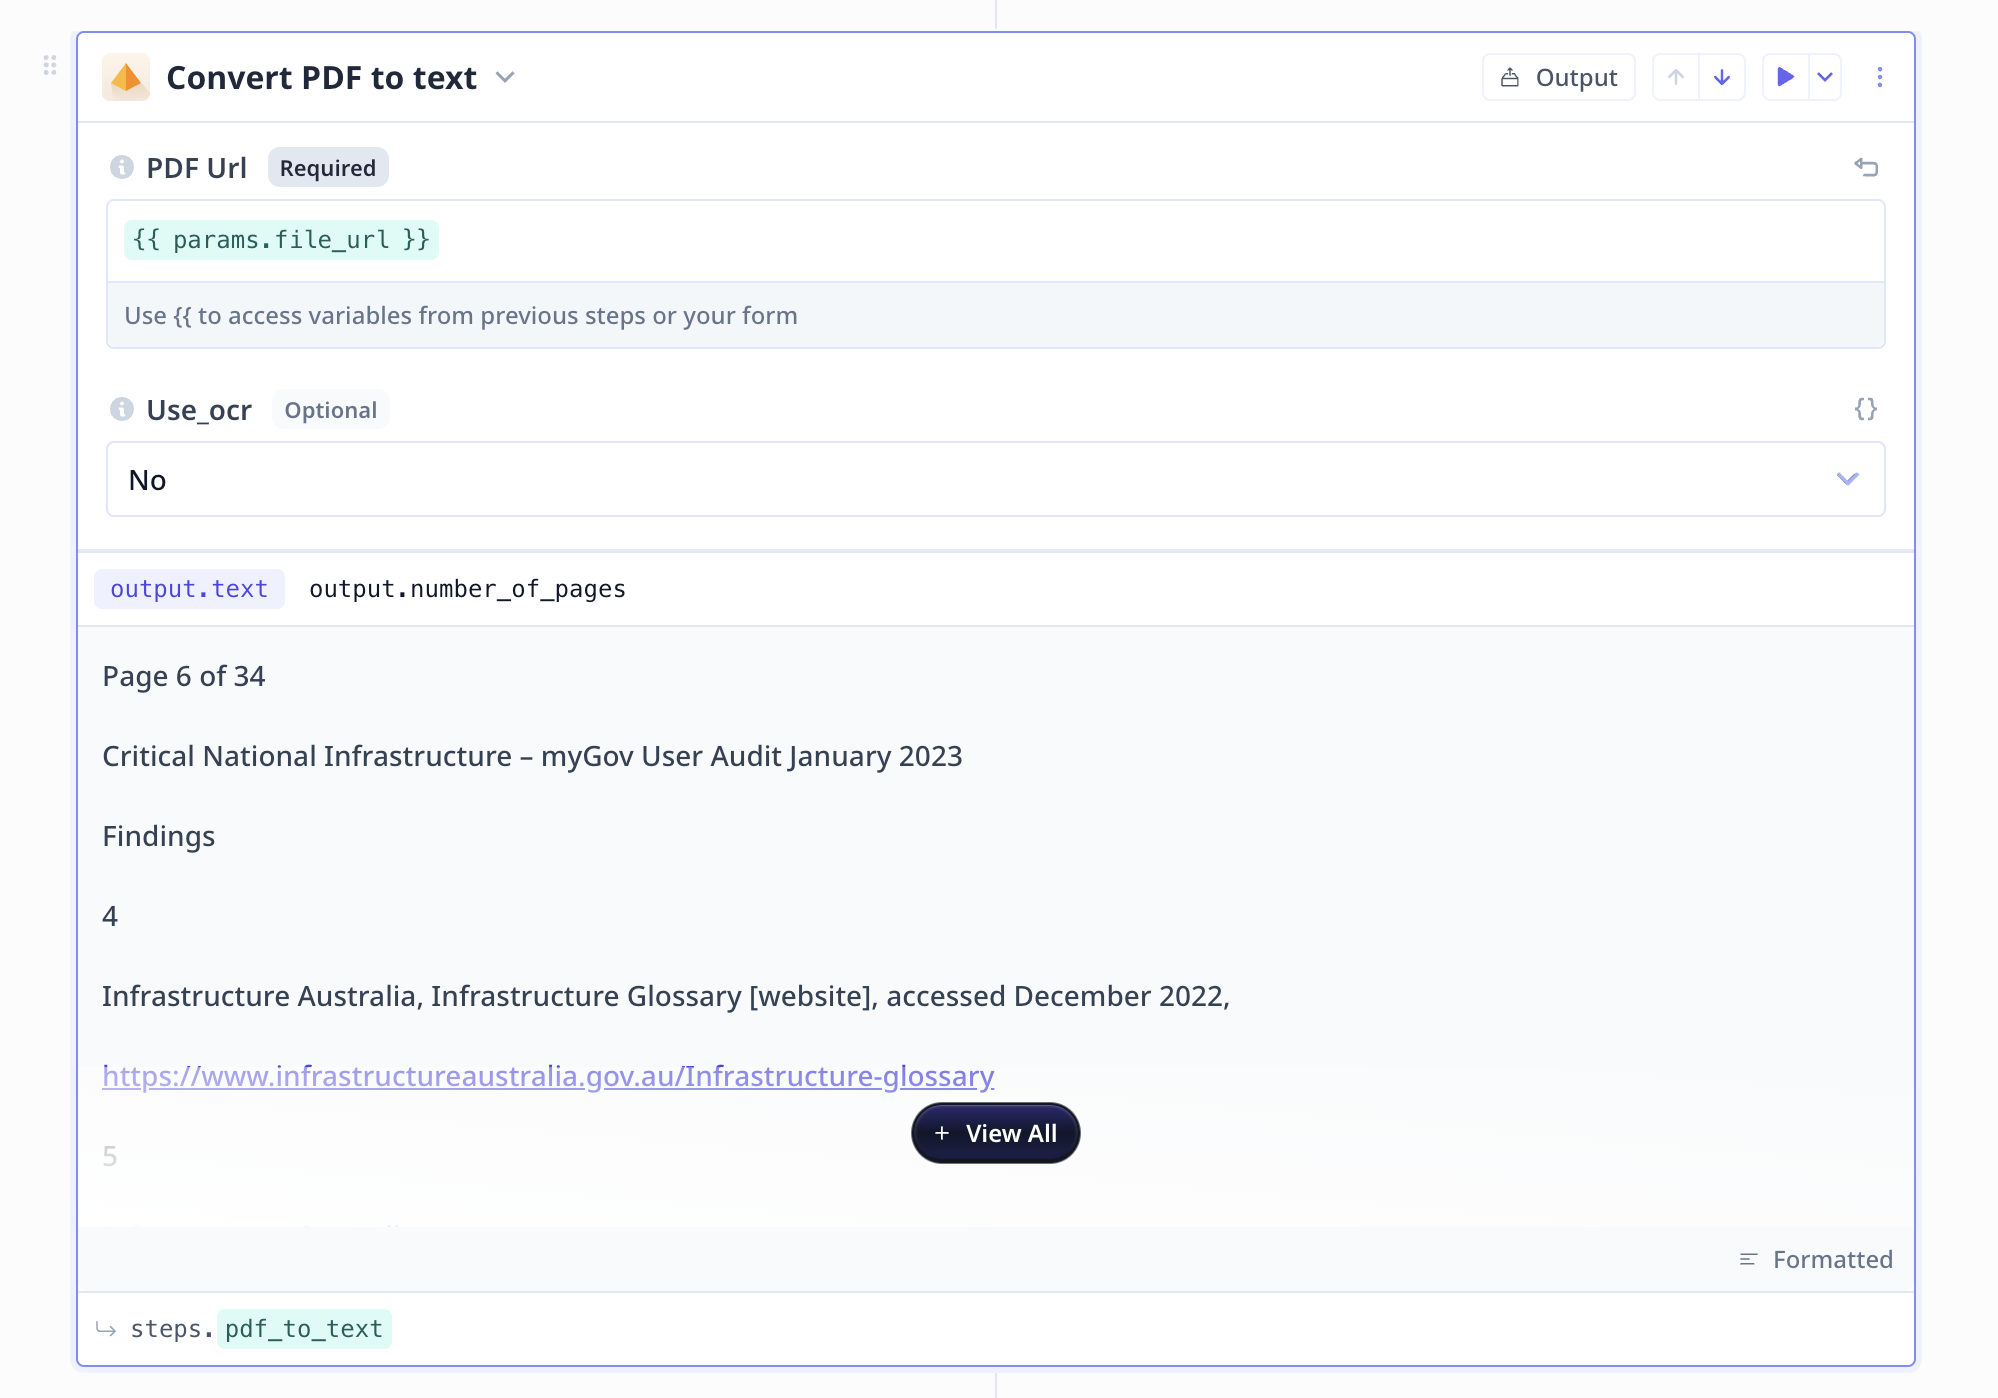Click the drag handle beside the step
Screen dimensions: 1998x1398
pyautogui.click(x=50, y=65)
